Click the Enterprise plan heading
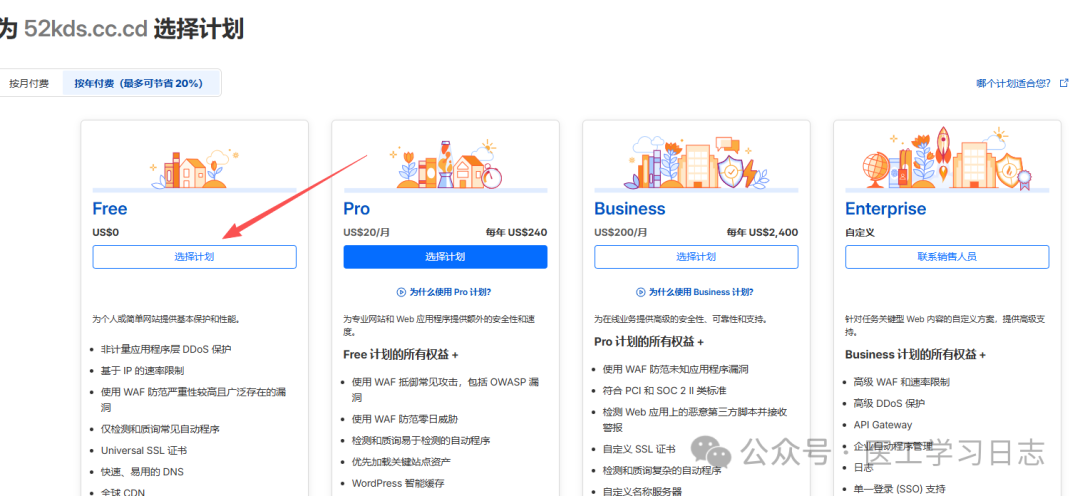Viewport: 1080px width, 496px height. tap(886, 209)
